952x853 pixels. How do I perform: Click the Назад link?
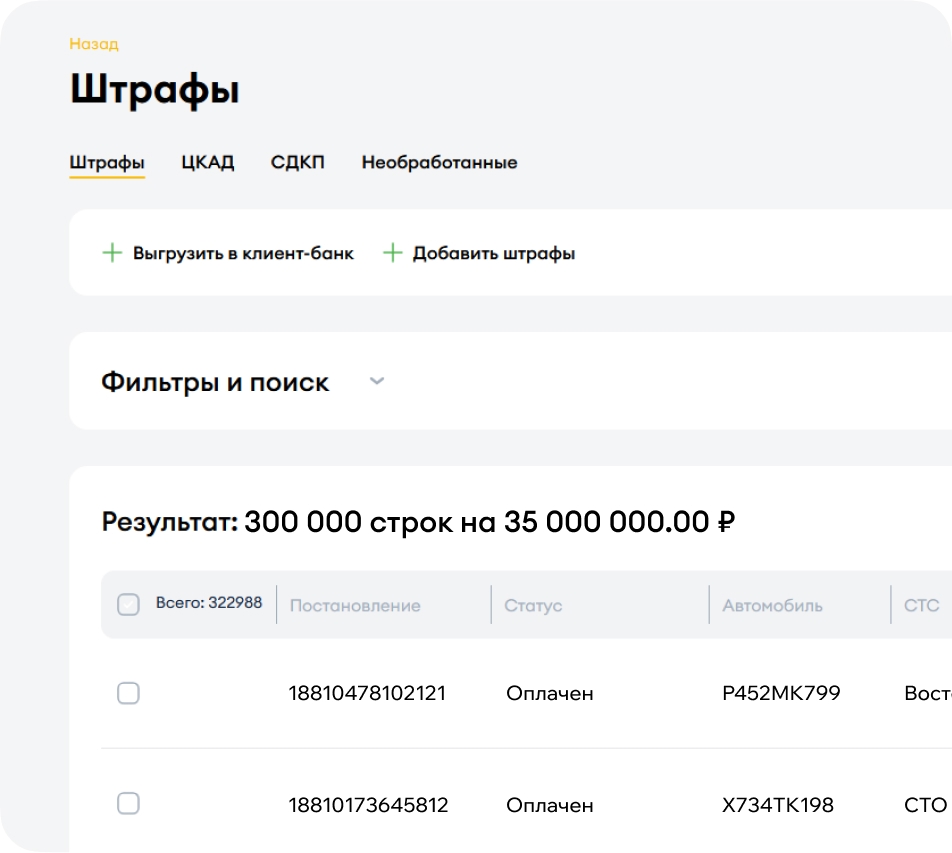click(94, 44)
